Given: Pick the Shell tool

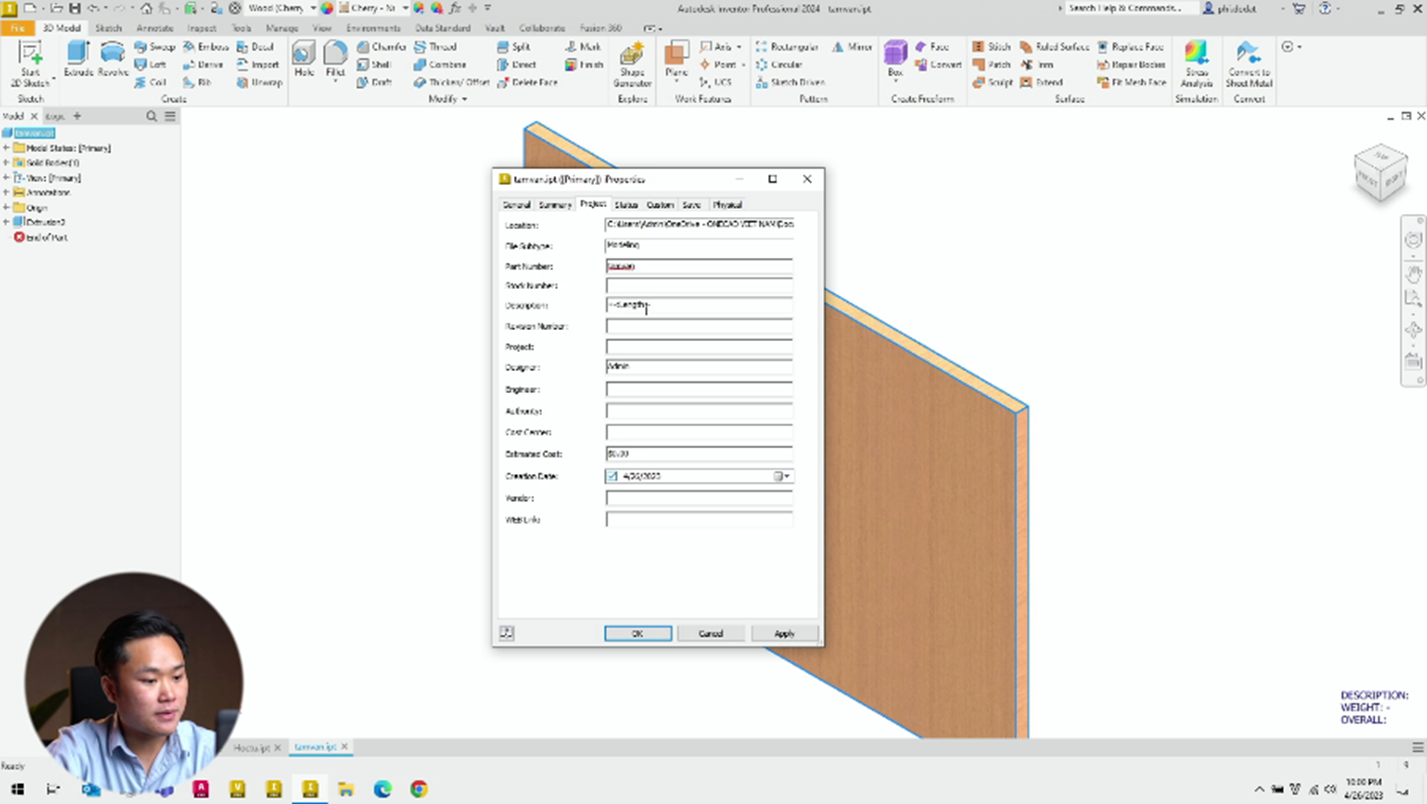Looking at the screenshot, I should tap(374, 65).
